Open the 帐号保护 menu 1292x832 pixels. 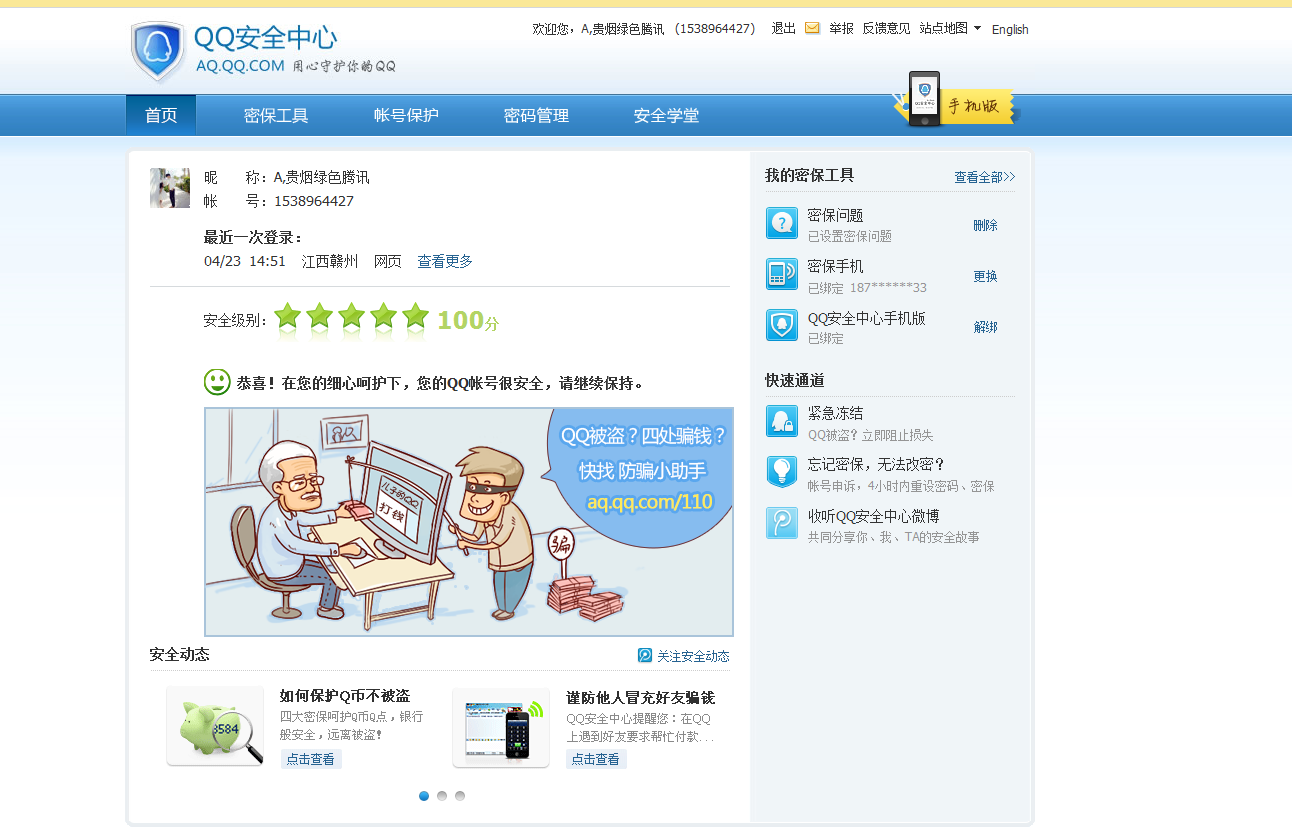pyautogui.click(x=406, y=115)
